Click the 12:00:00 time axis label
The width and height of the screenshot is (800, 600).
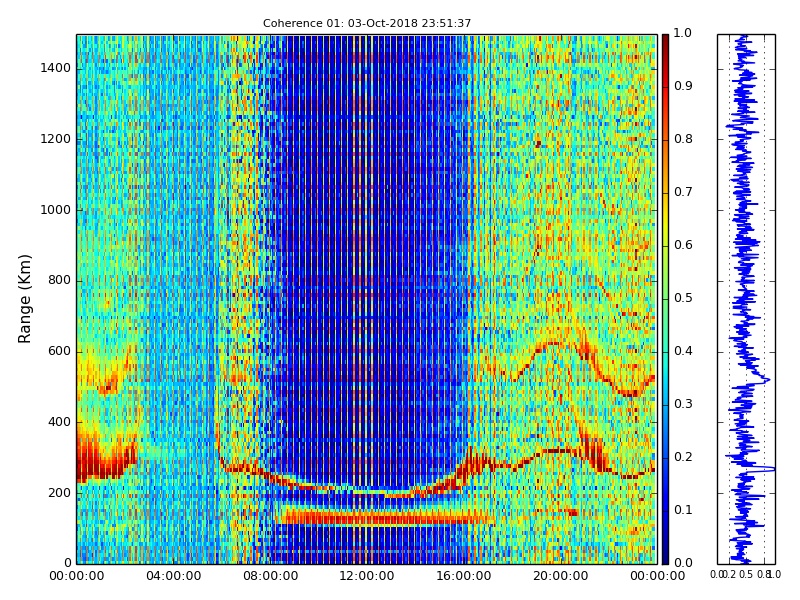(x=367, y=577)
